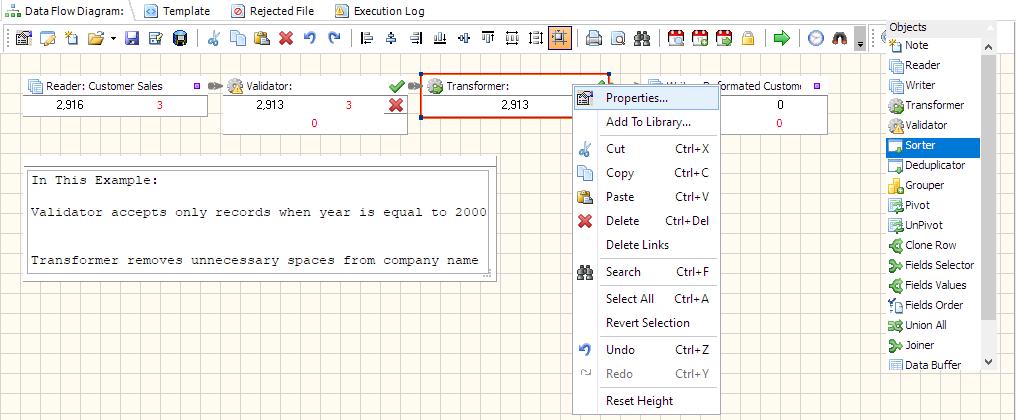1016x420 pixels.
Task: Choose Select All in context menu
Action: pos(647,299)
